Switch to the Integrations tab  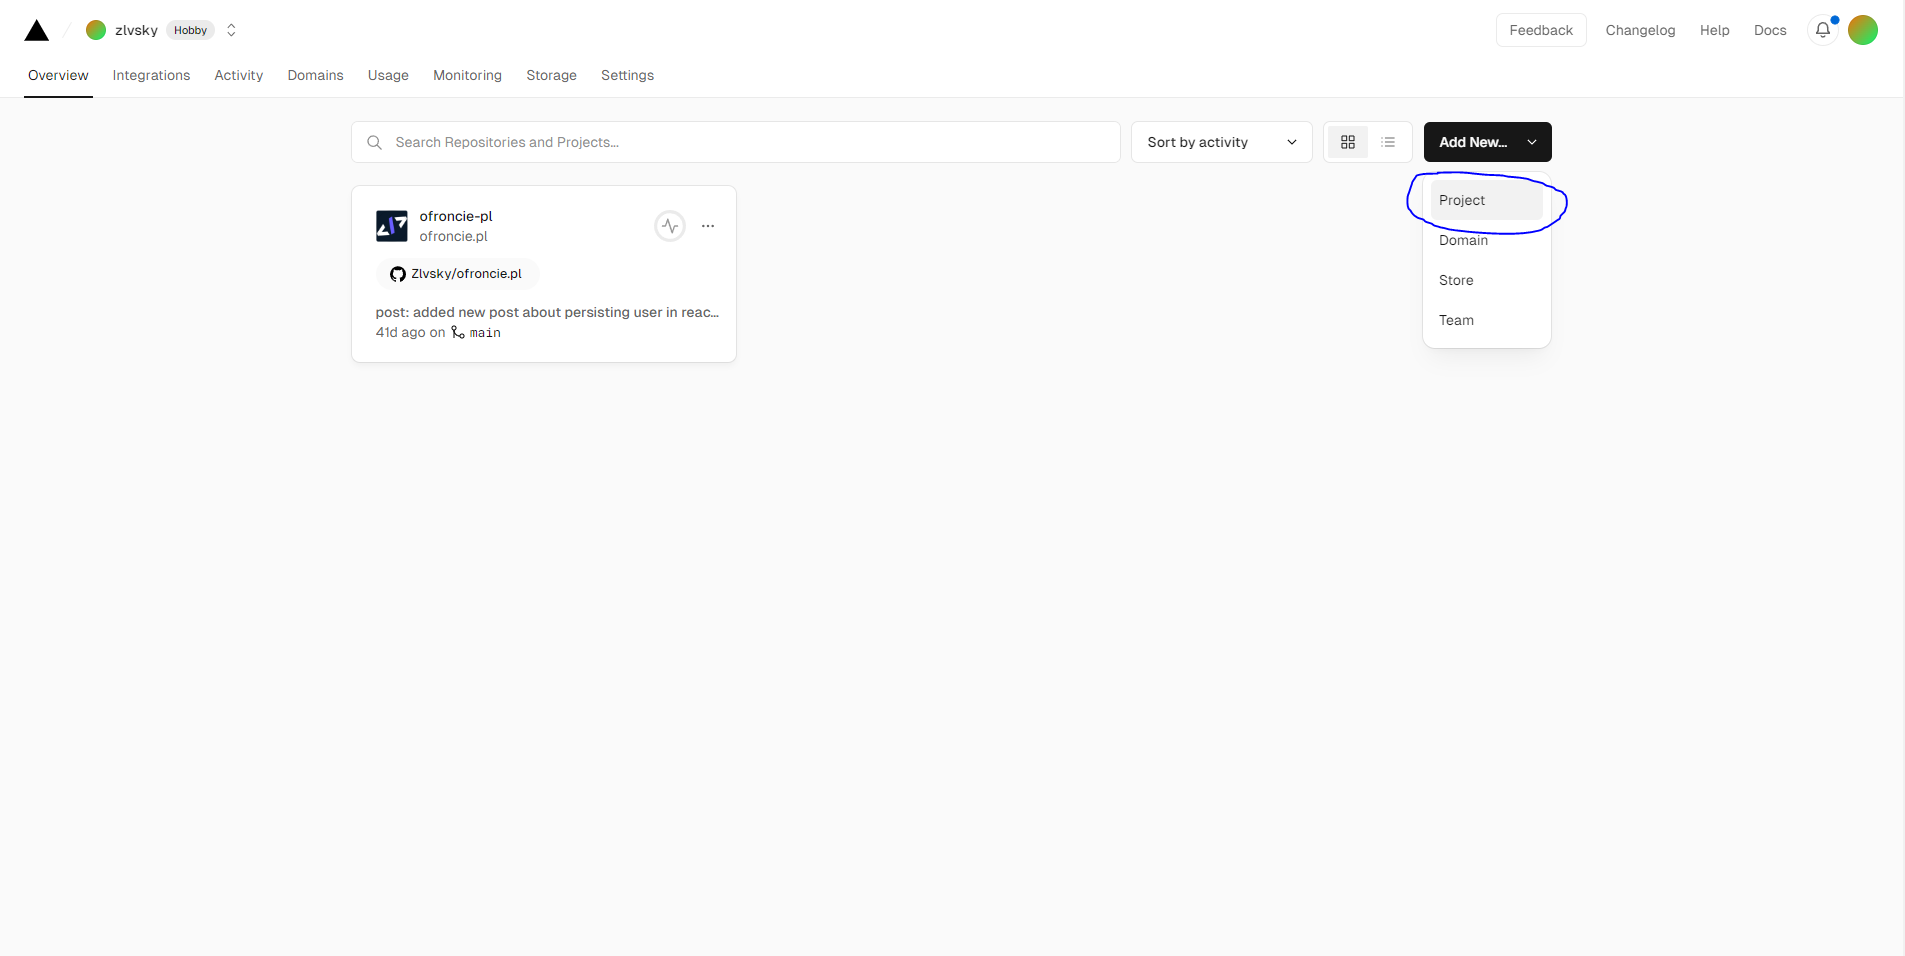(151, 75)
